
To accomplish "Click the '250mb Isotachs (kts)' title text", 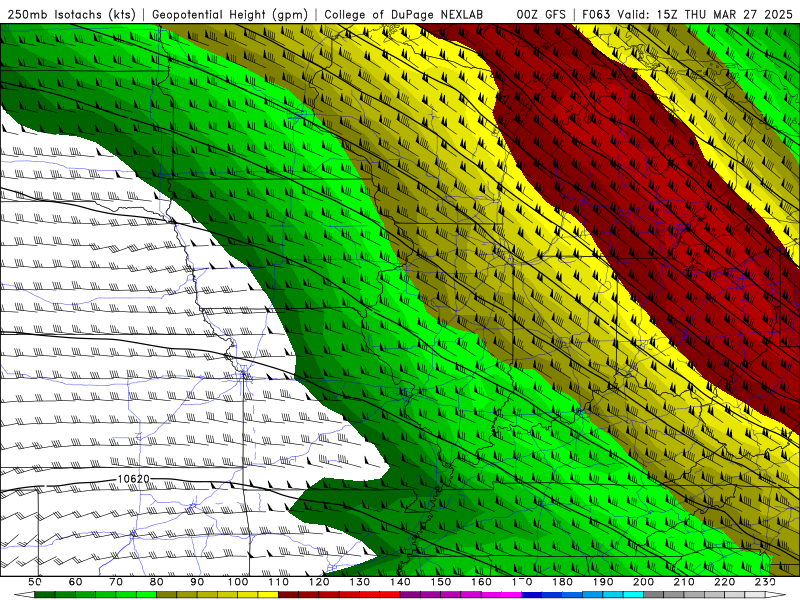I will tap(72, 15).
